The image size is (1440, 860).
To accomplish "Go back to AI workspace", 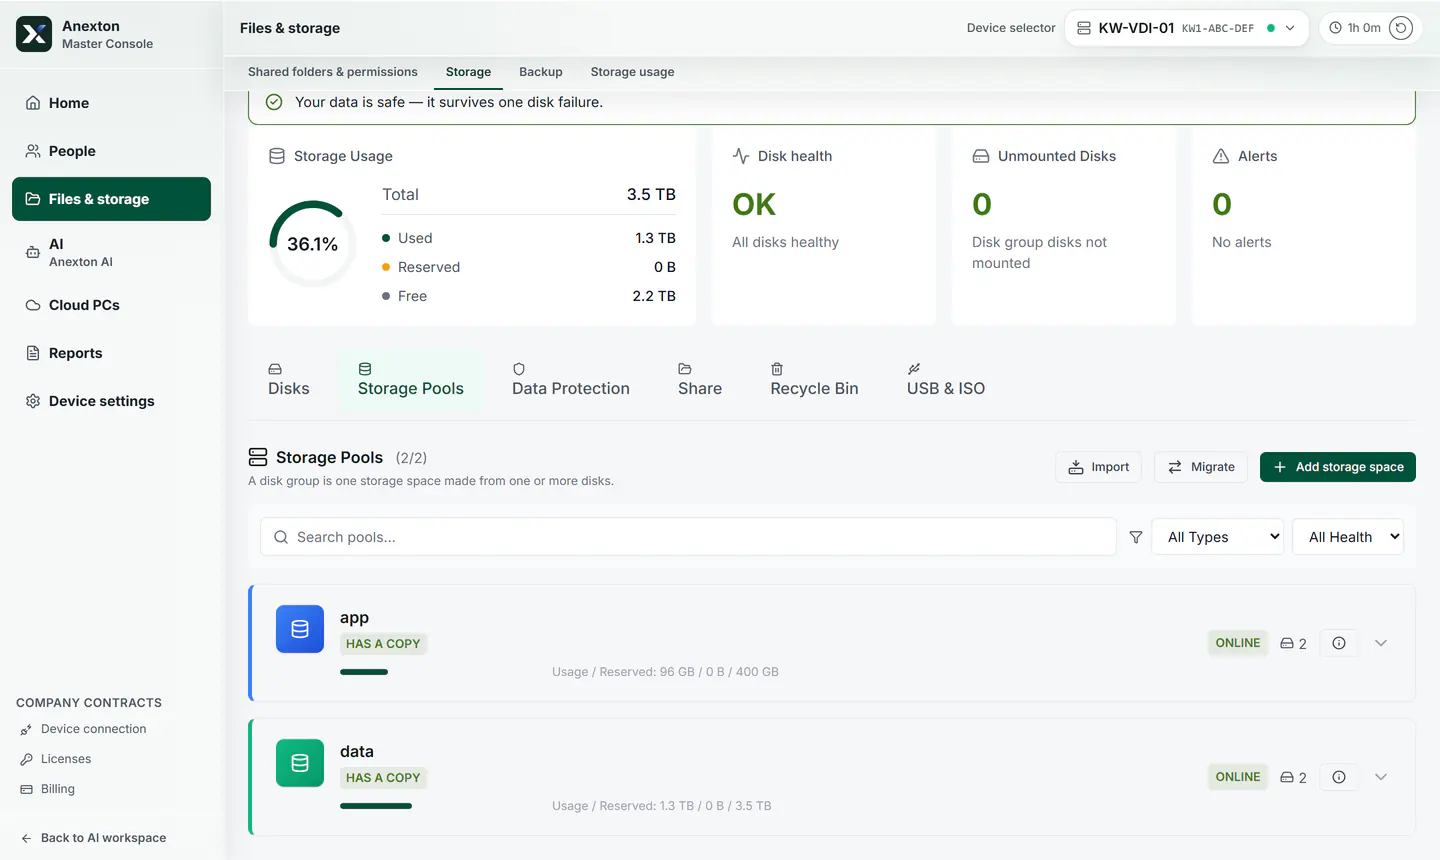I will [94, 838].
